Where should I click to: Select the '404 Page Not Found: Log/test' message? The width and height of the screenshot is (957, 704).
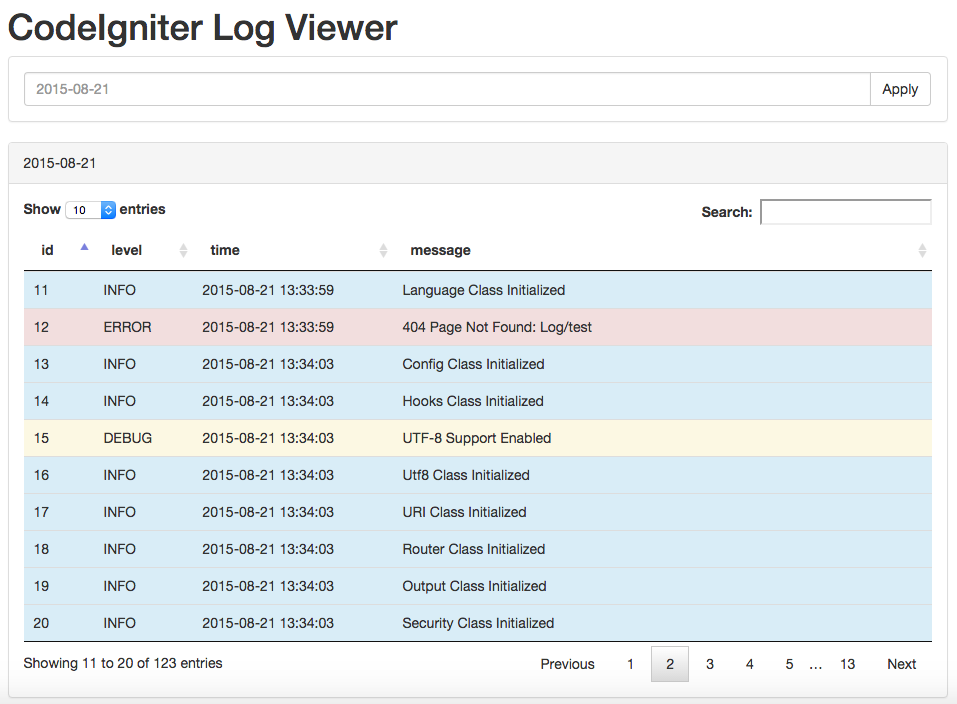(x=497, y=327)
